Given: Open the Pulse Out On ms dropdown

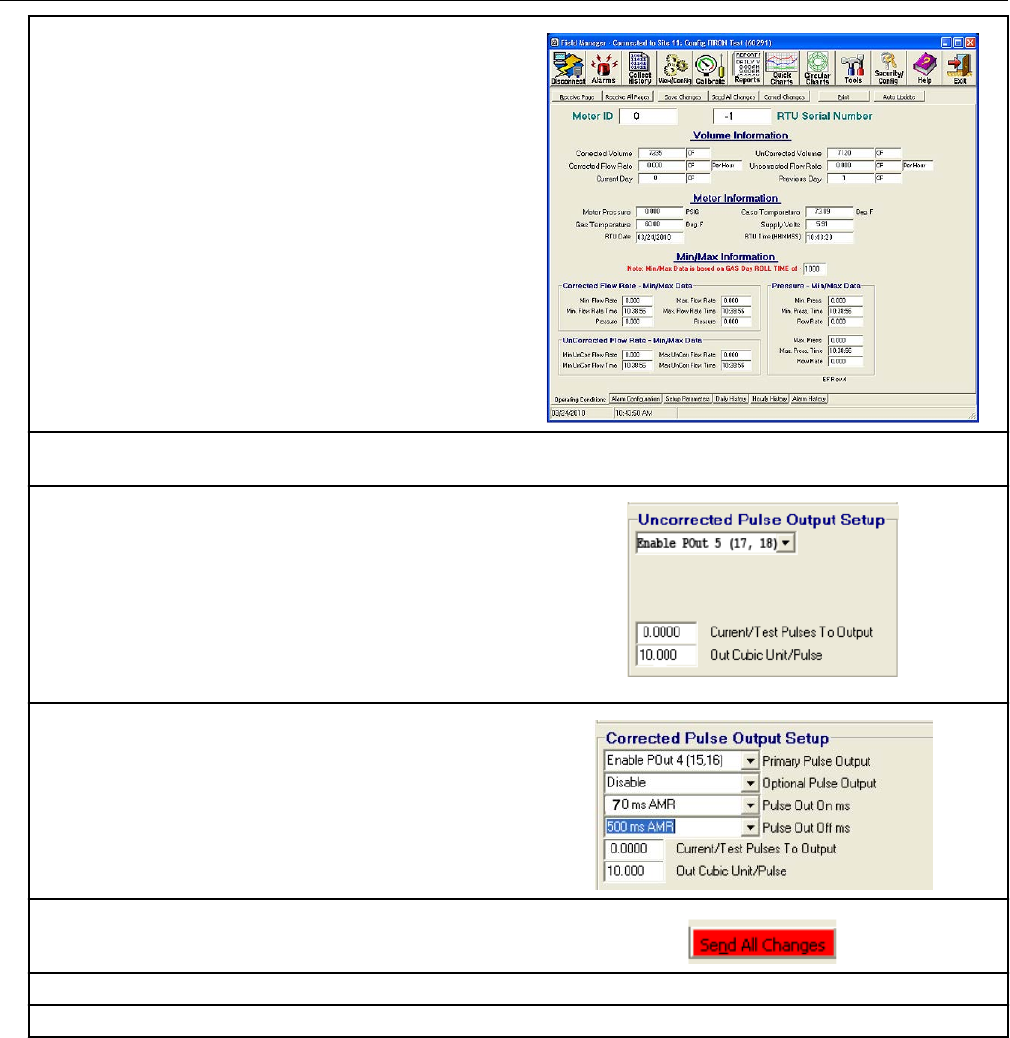Looking at the screenshot, I should pos(750,806).
